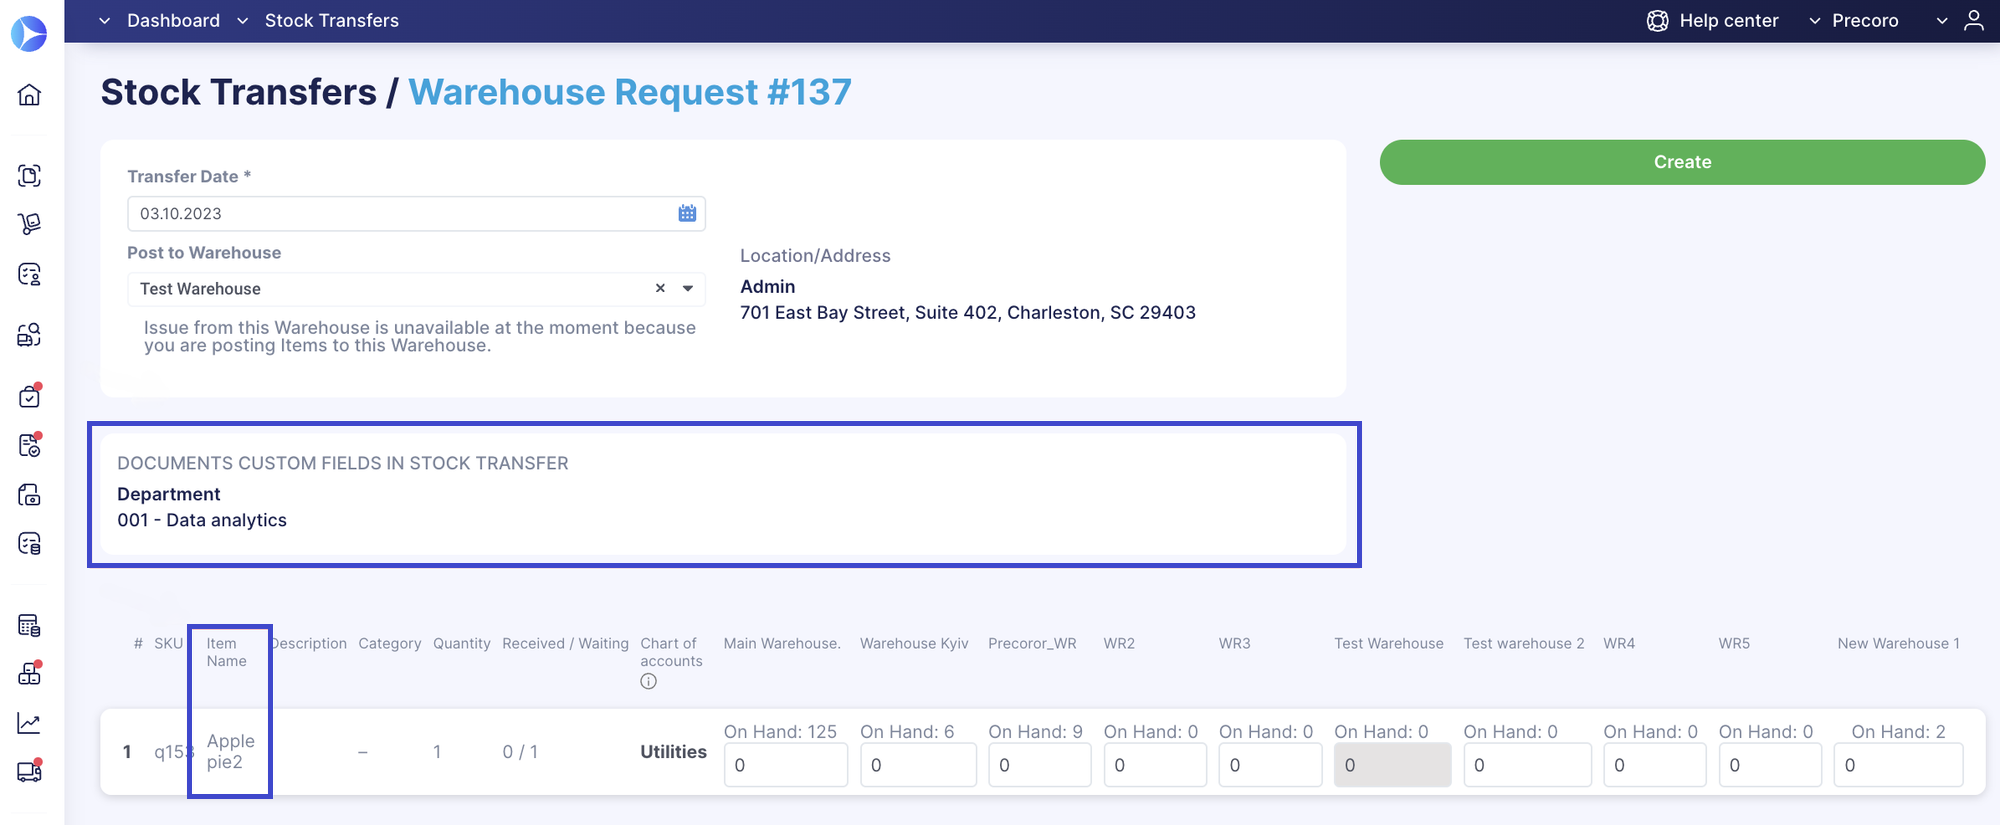This screenshot has width=2000, height=825.
Task: Click 001 - Data analytics department value
Action: tap(202, 520)
